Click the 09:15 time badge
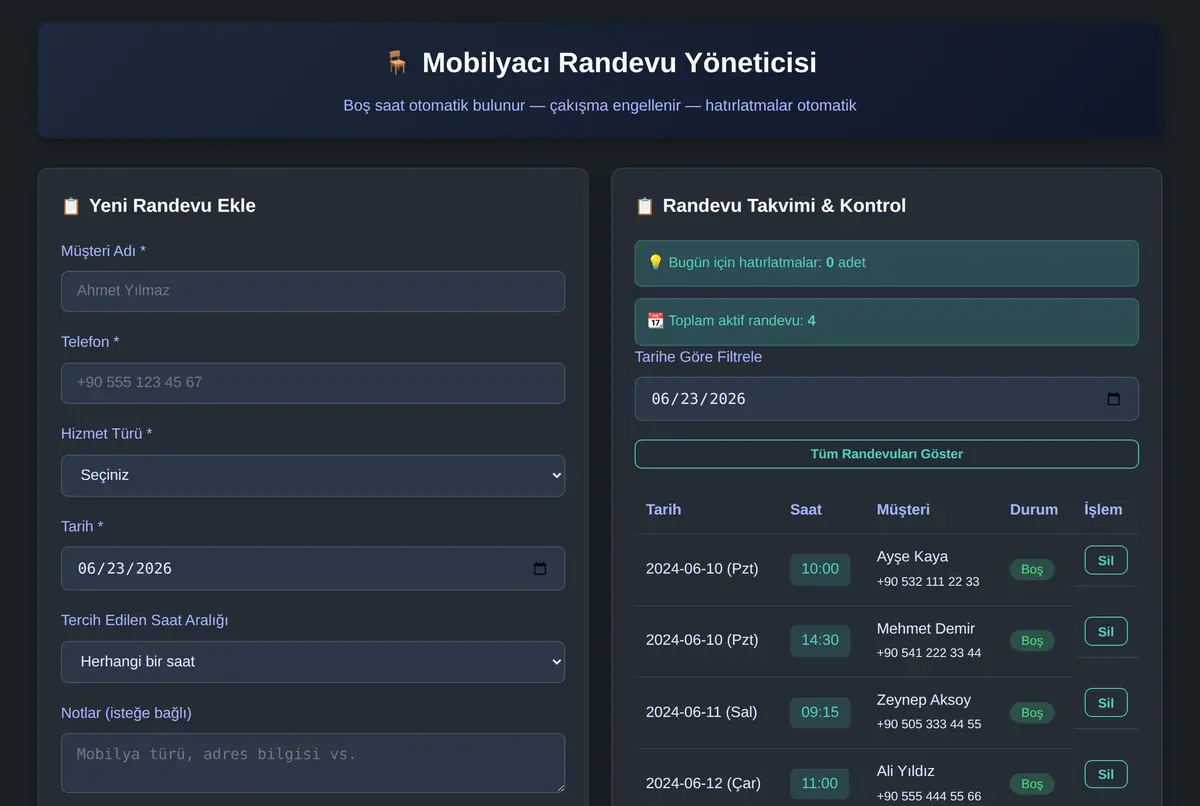 click(x=820, y=712)
